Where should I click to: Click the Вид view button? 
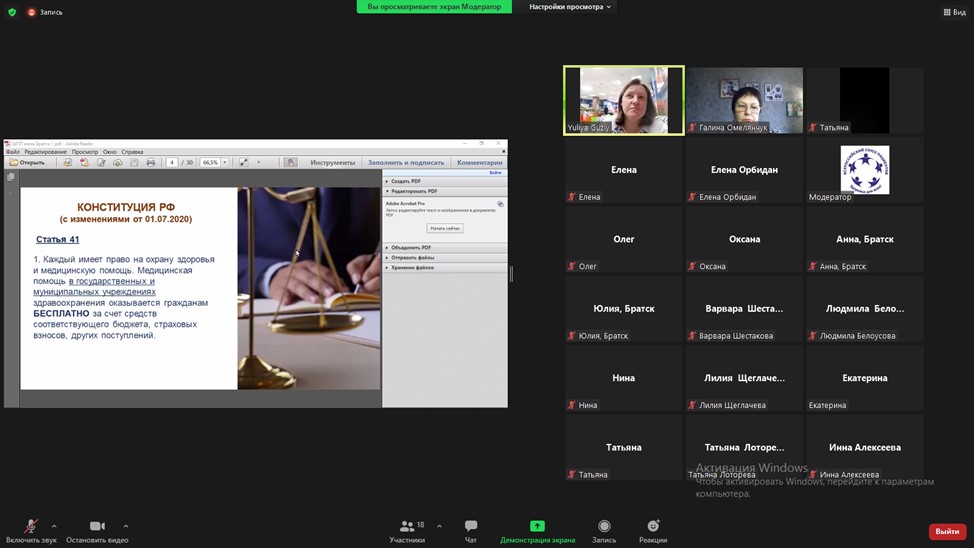[x=954, y=12]
